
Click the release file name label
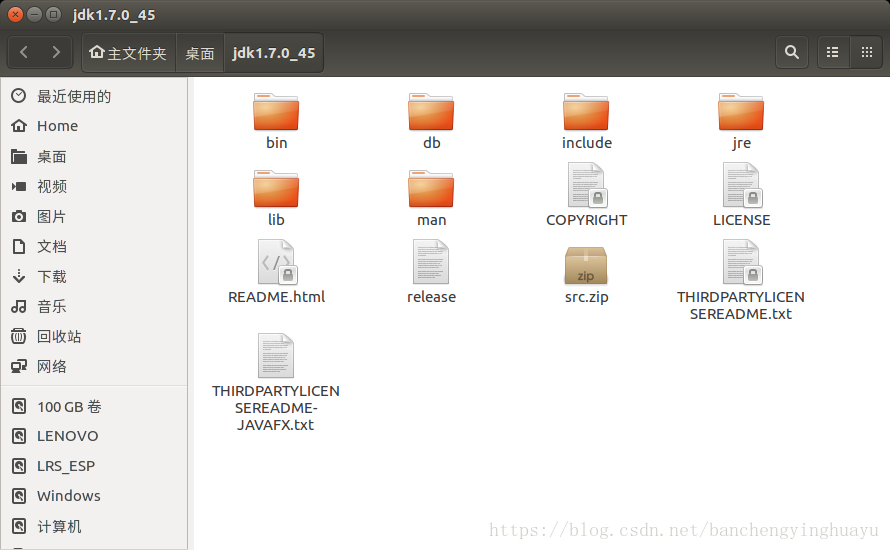pyautogui.click(x=431, y=297)
